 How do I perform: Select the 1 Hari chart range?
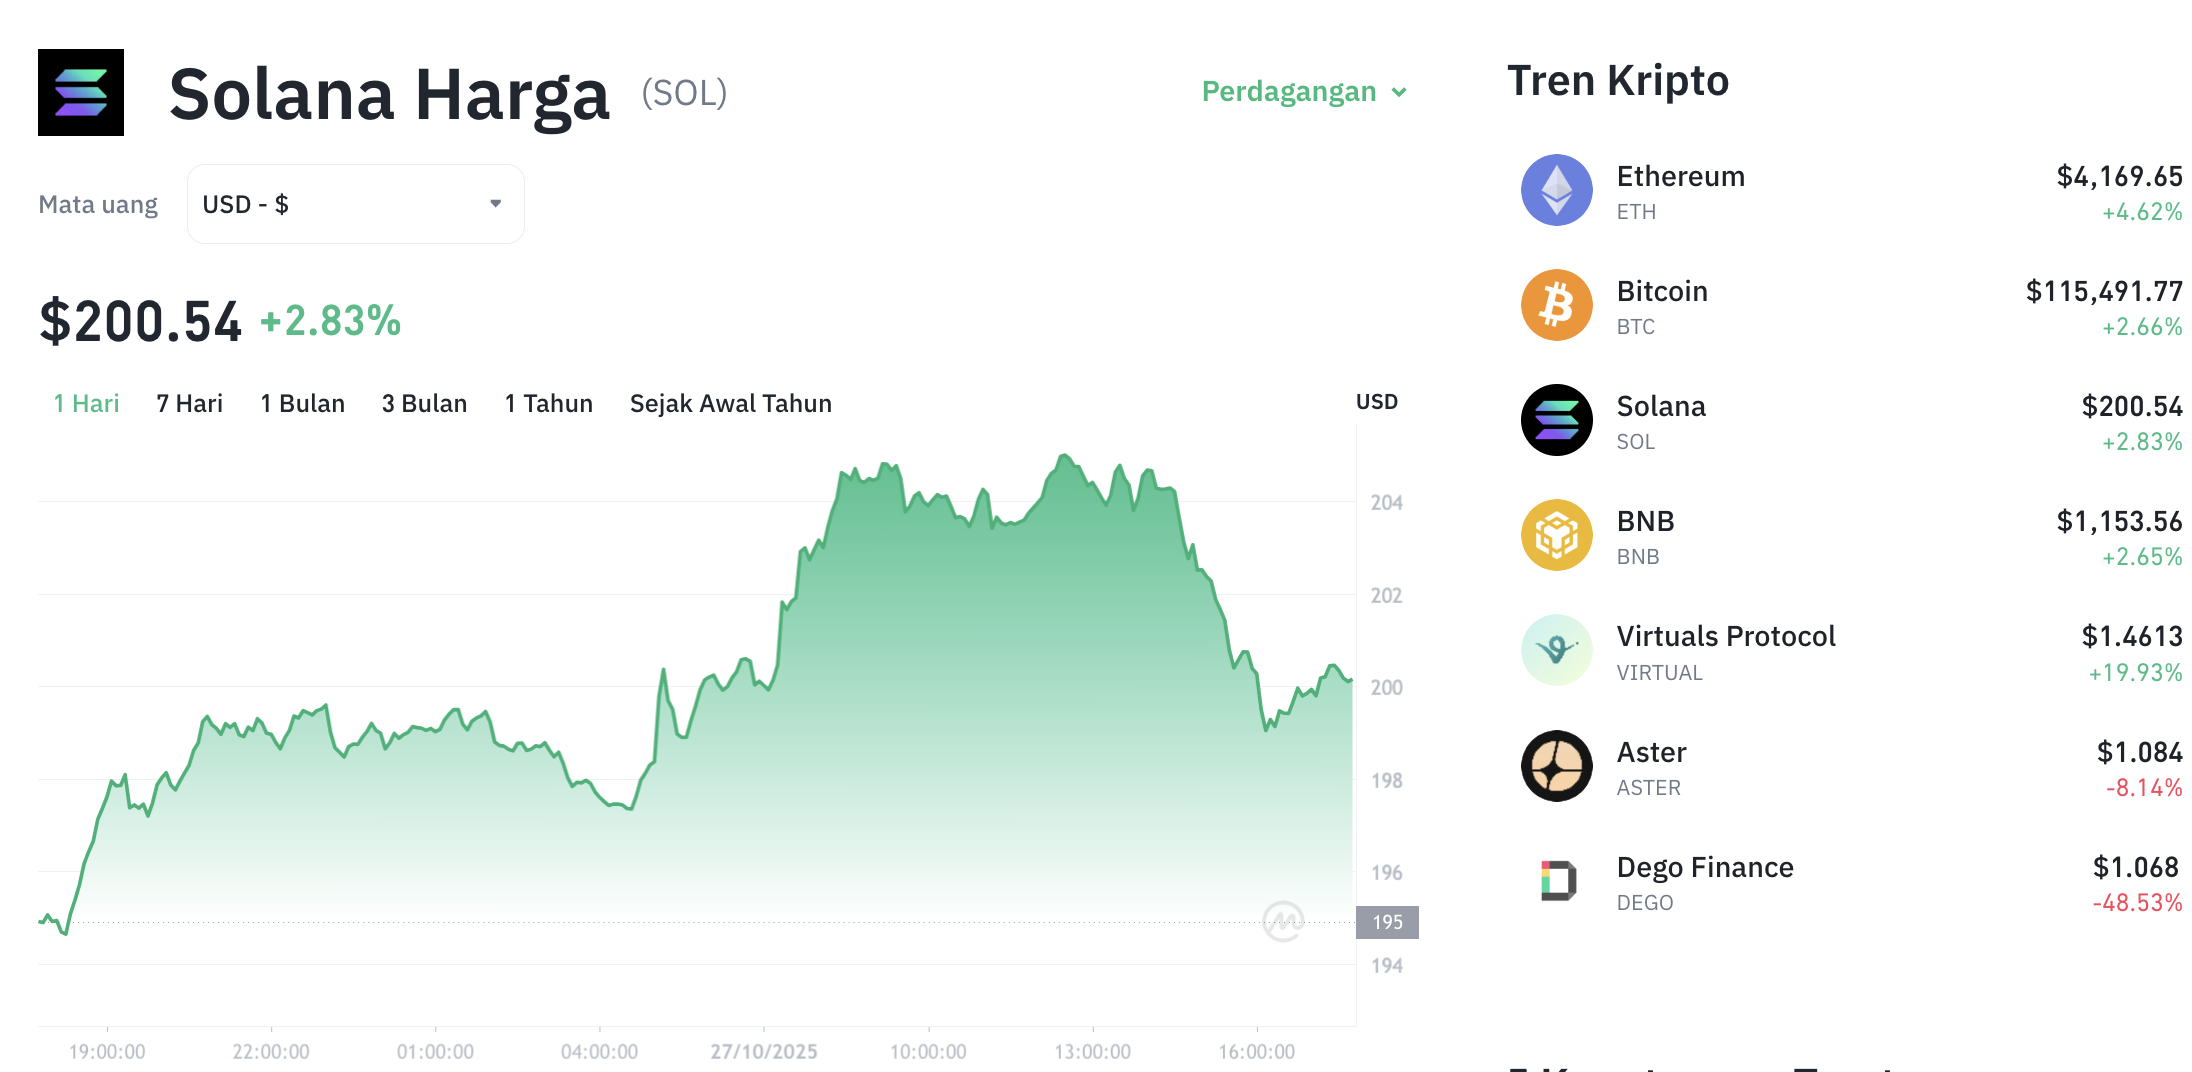pyautogui.click(x=86, y=404)
